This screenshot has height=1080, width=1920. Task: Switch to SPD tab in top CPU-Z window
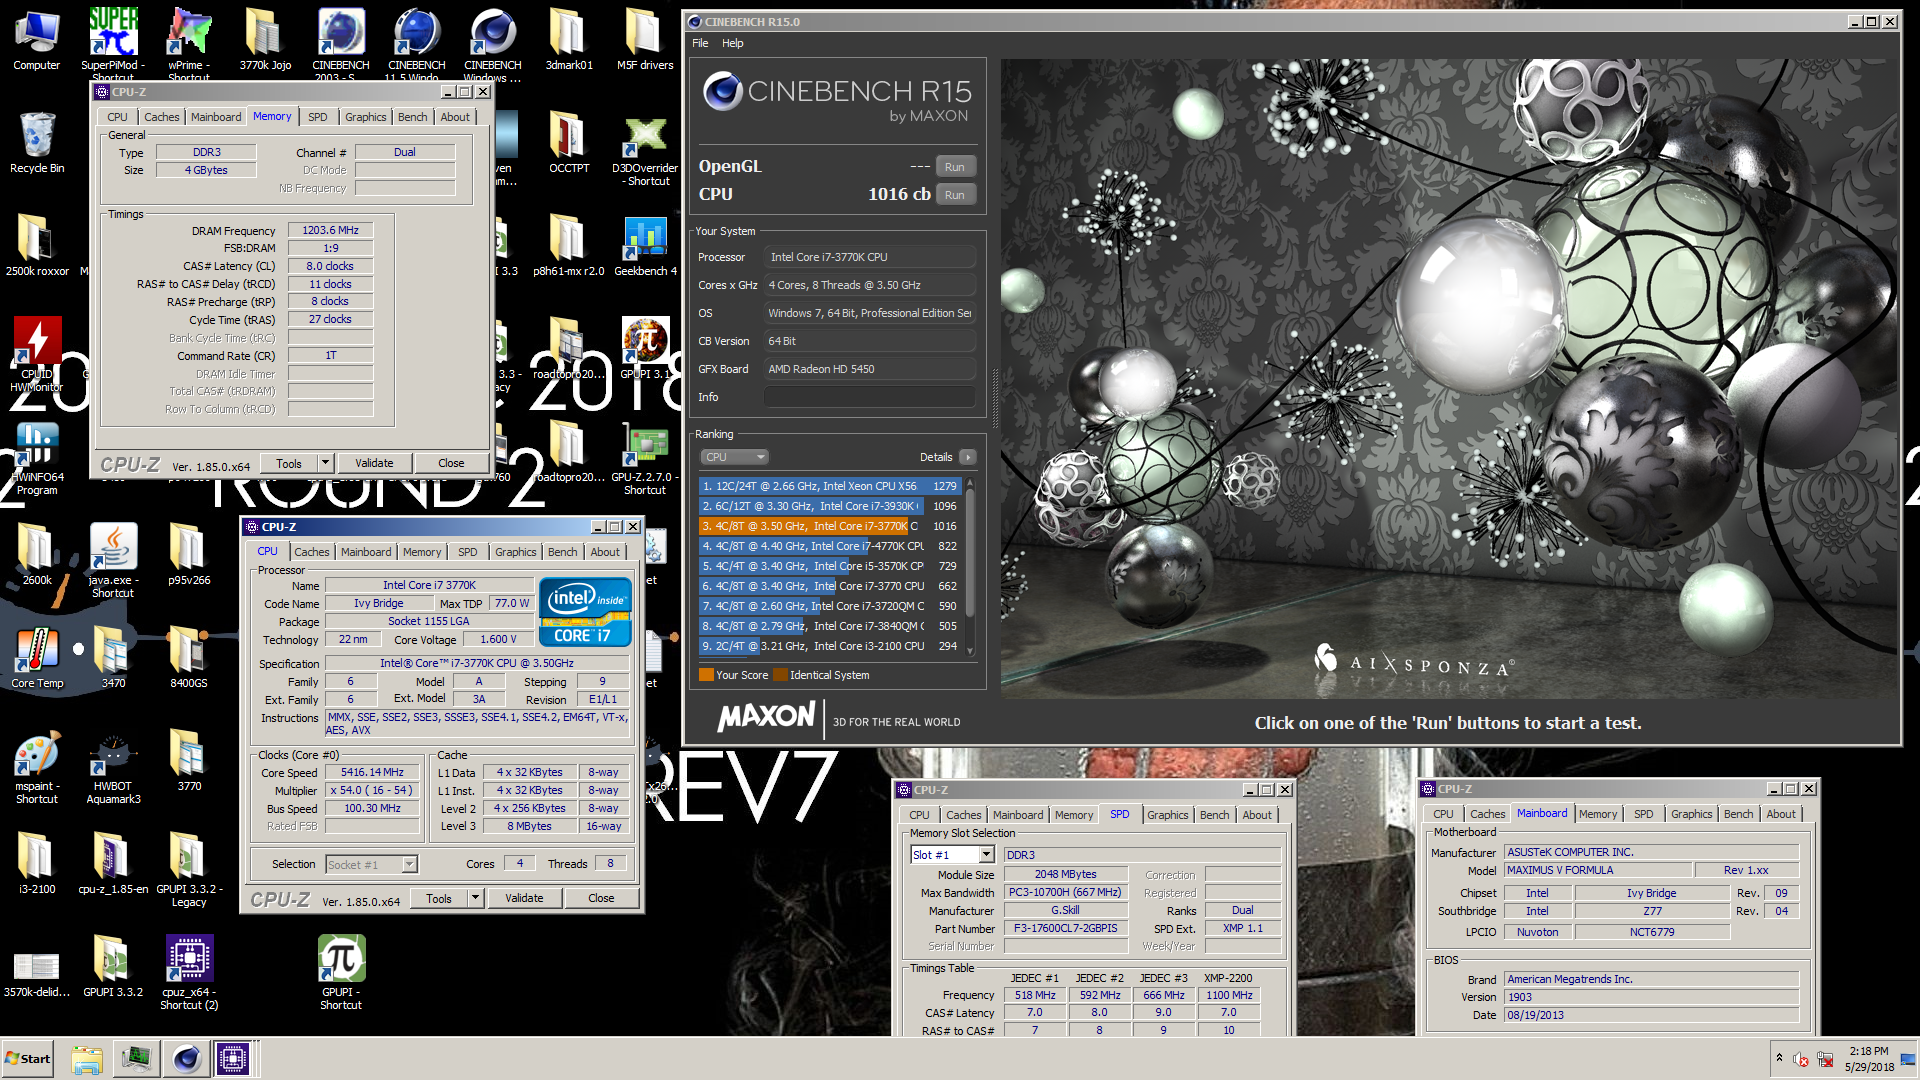coord(318,117)
